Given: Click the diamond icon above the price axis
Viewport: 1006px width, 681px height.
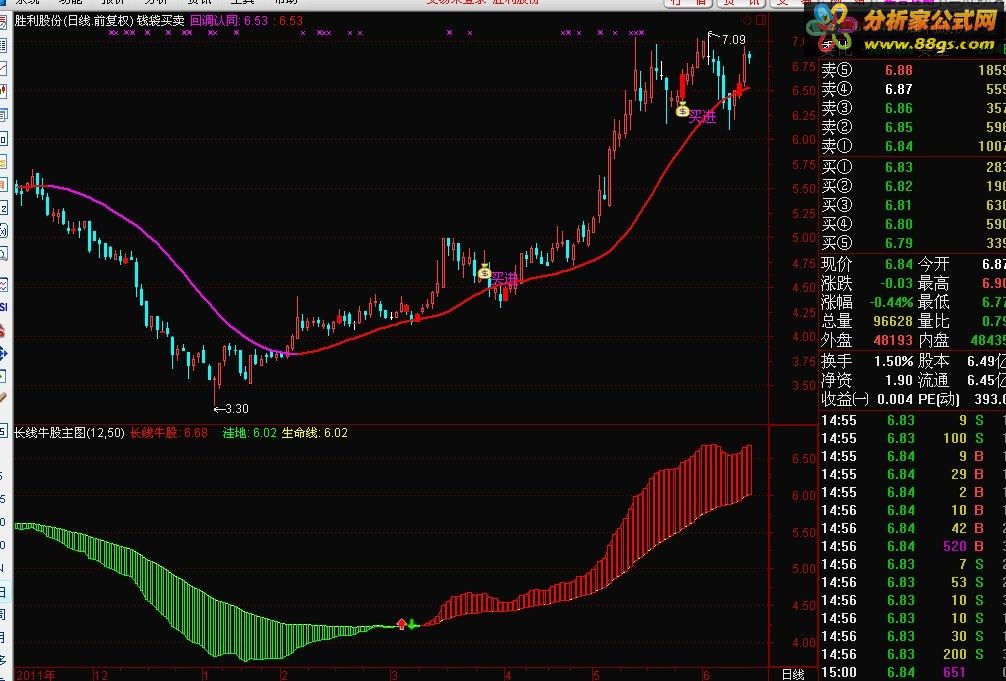Looking at the screenshot, I should (x=747, y=21).
